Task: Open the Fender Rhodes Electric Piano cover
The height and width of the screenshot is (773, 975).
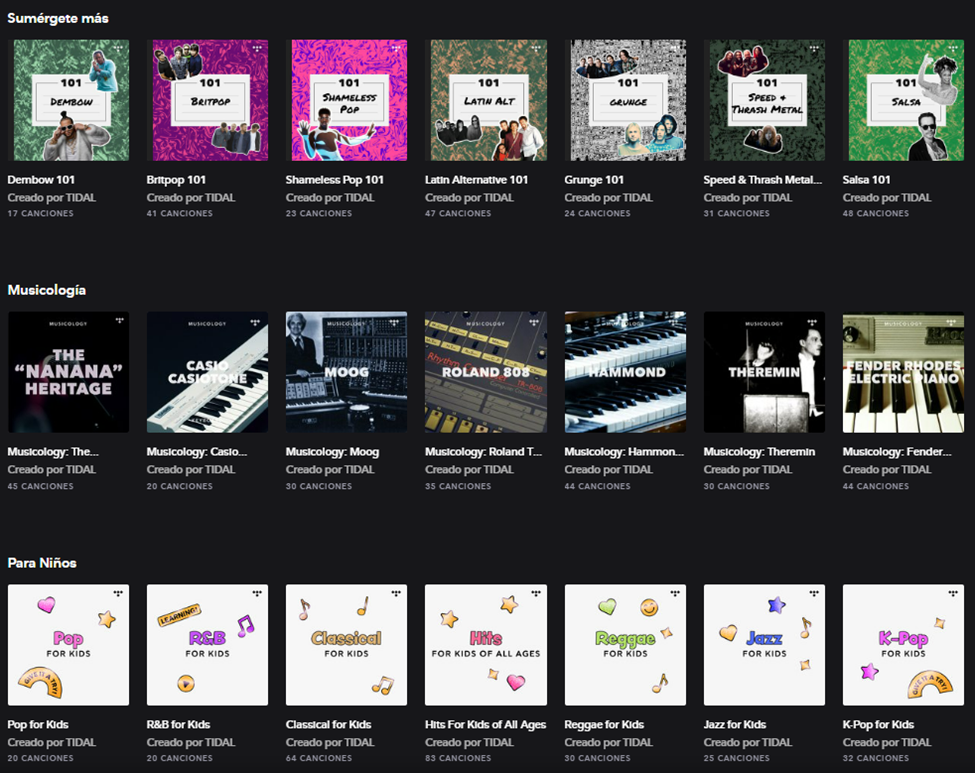Action: [x=904, y=372]
